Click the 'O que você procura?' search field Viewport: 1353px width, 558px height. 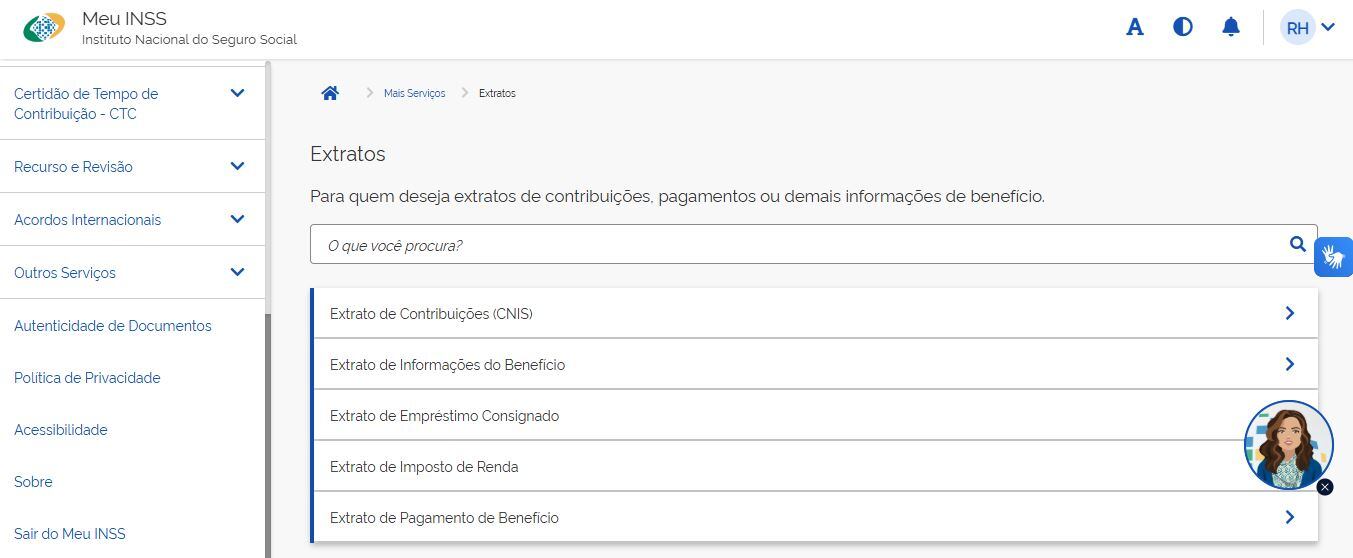click(x=800, y=245)
